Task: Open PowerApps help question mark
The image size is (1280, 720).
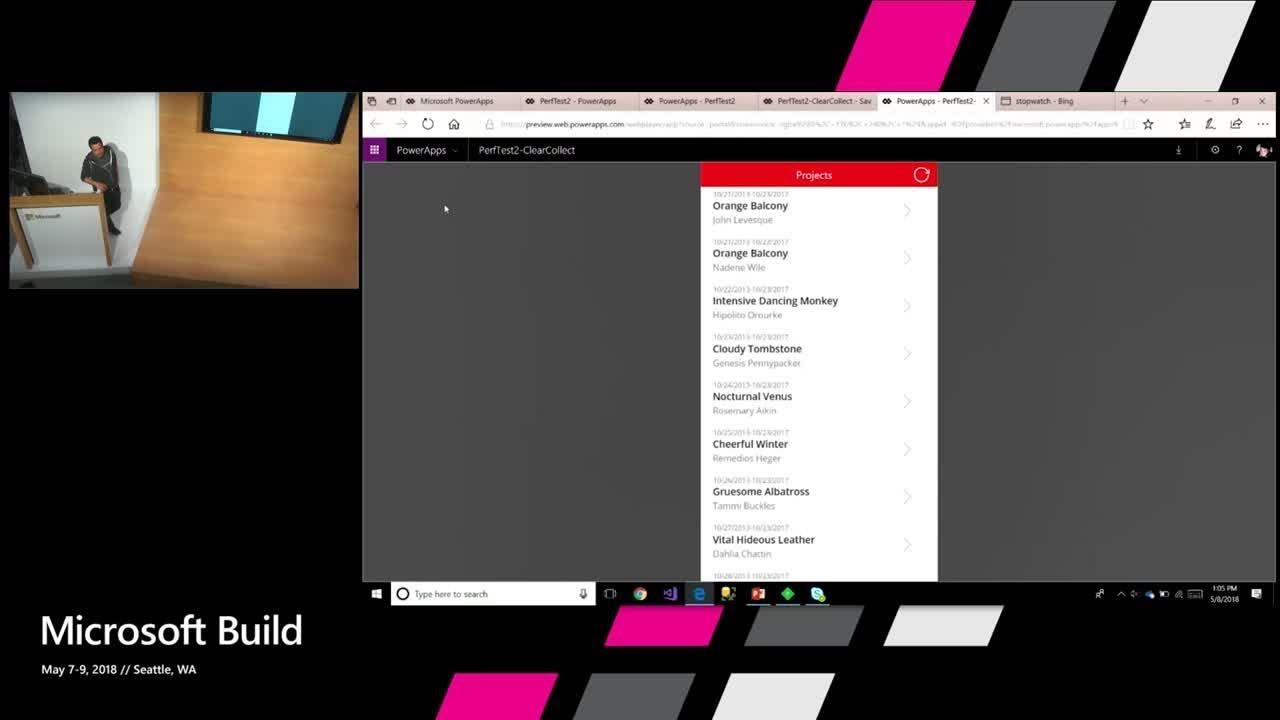Action: point(1239,150)
